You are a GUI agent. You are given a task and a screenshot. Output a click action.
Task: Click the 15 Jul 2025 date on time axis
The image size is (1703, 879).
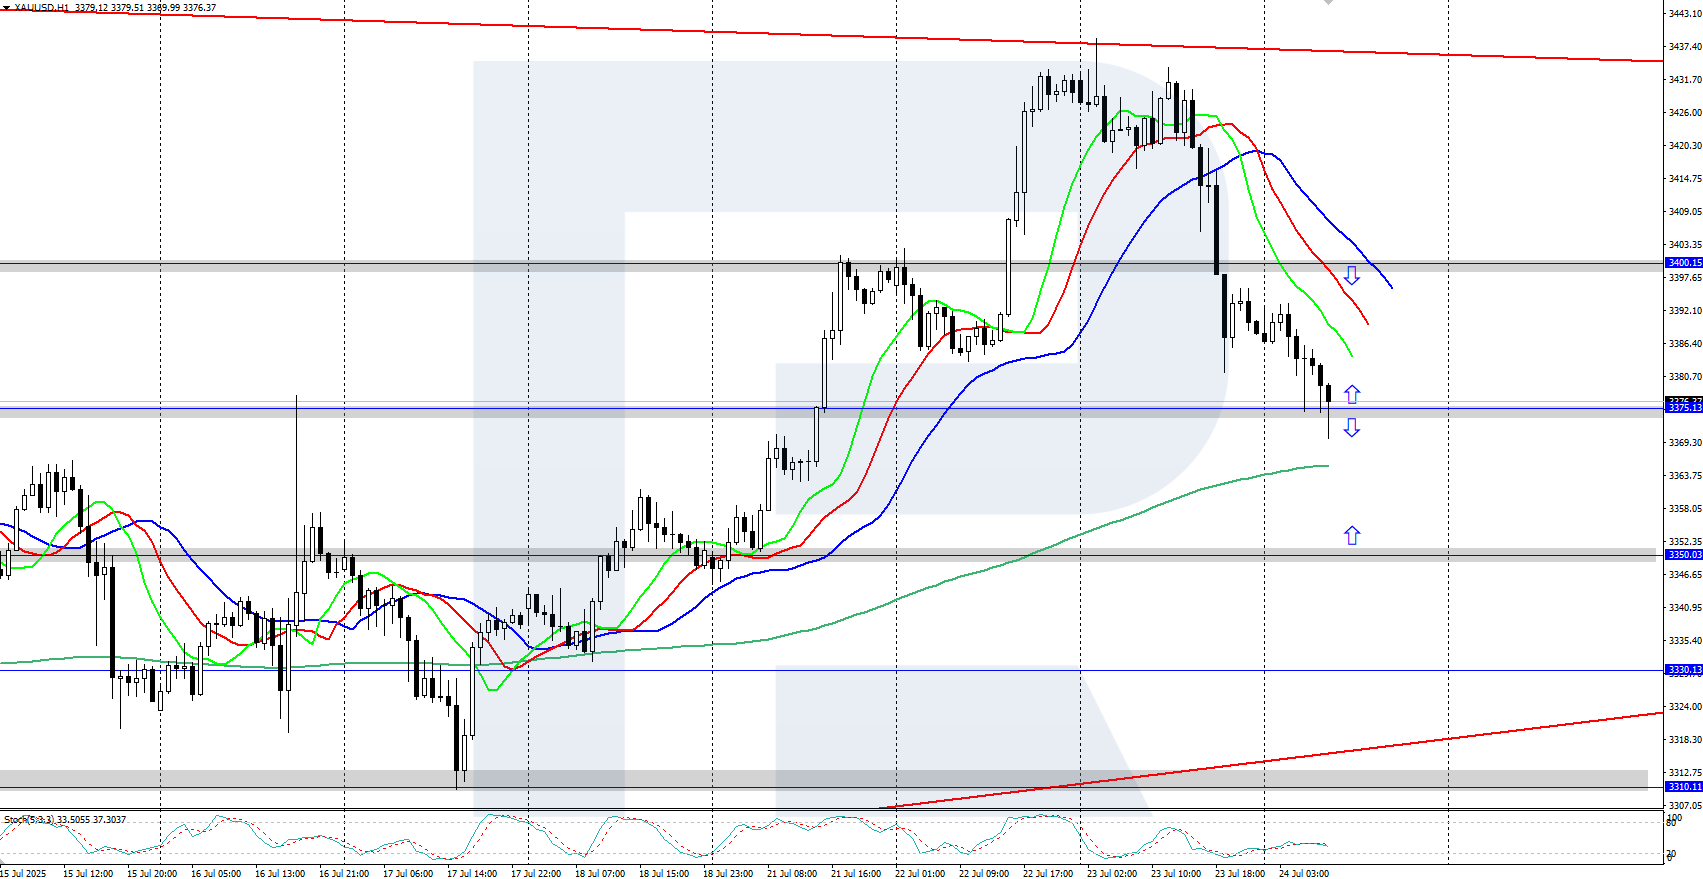tap(23, 873)
